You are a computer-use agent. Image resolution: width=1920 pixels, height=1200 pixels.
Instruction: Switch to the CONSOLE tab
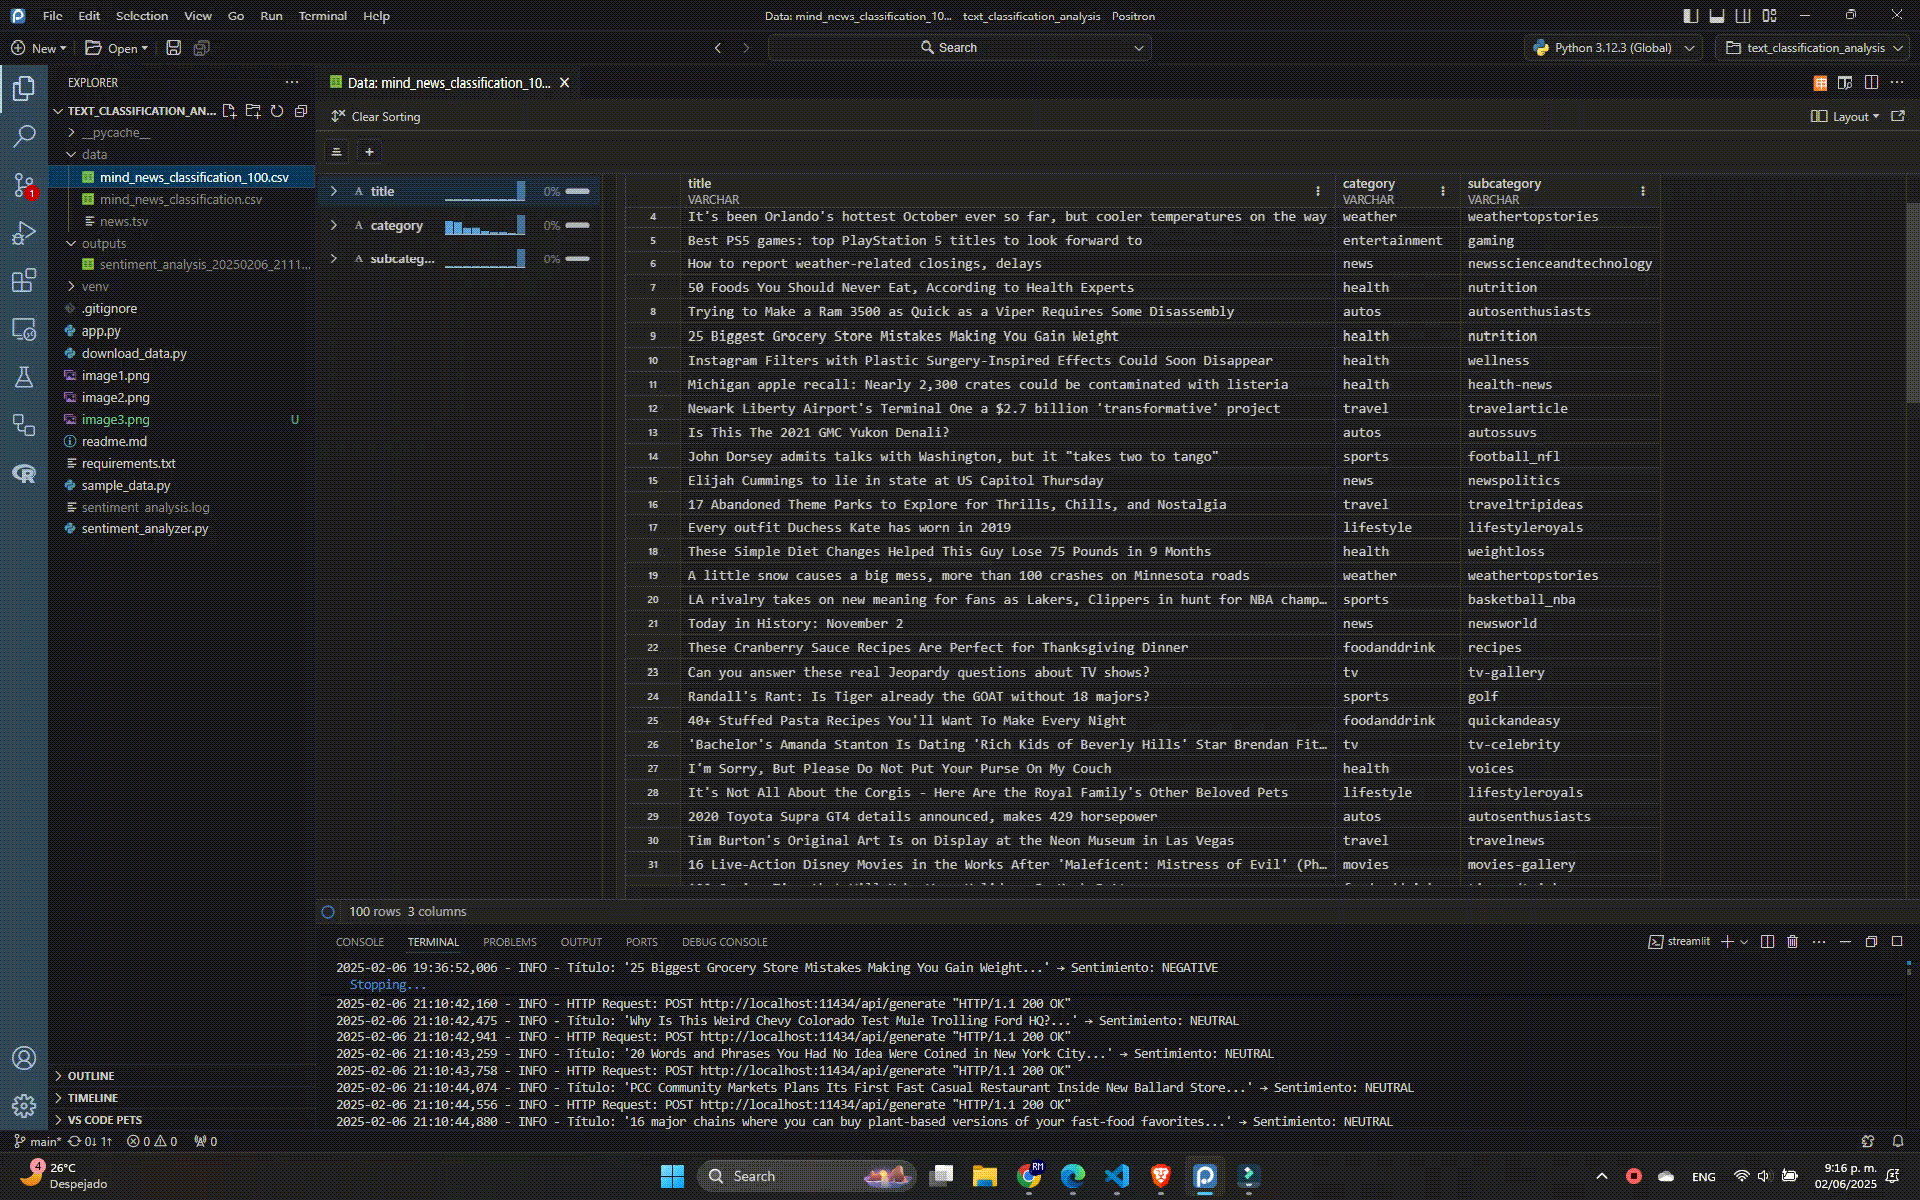(360, 942)
